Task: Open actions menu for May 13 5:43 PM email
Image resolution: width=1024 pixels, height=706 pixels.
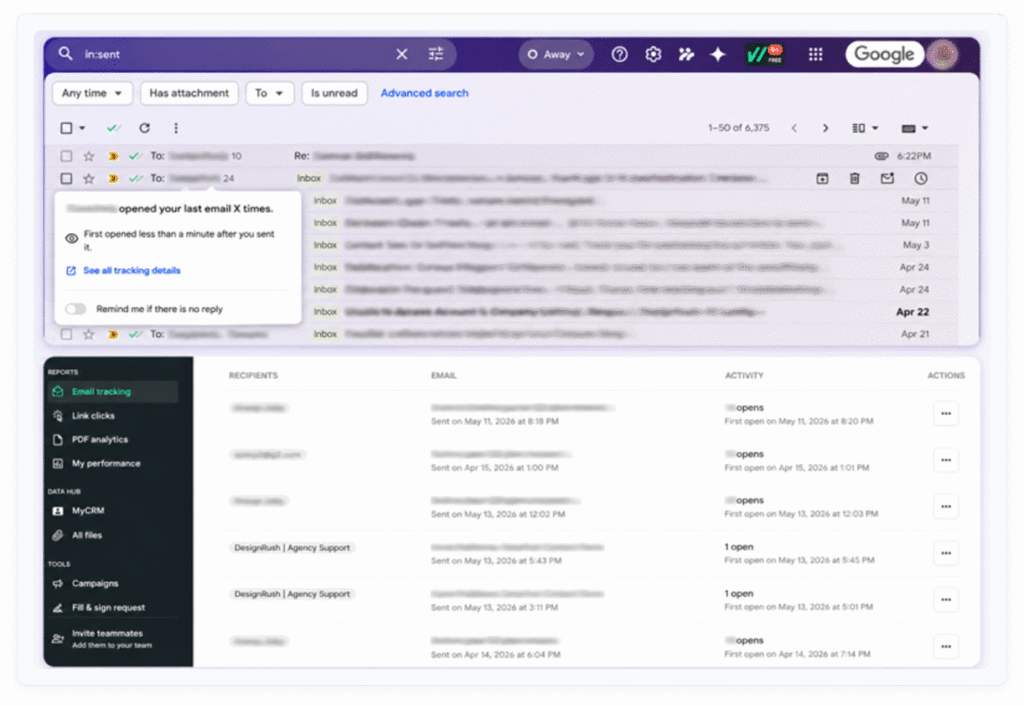Action: point(946,554)
